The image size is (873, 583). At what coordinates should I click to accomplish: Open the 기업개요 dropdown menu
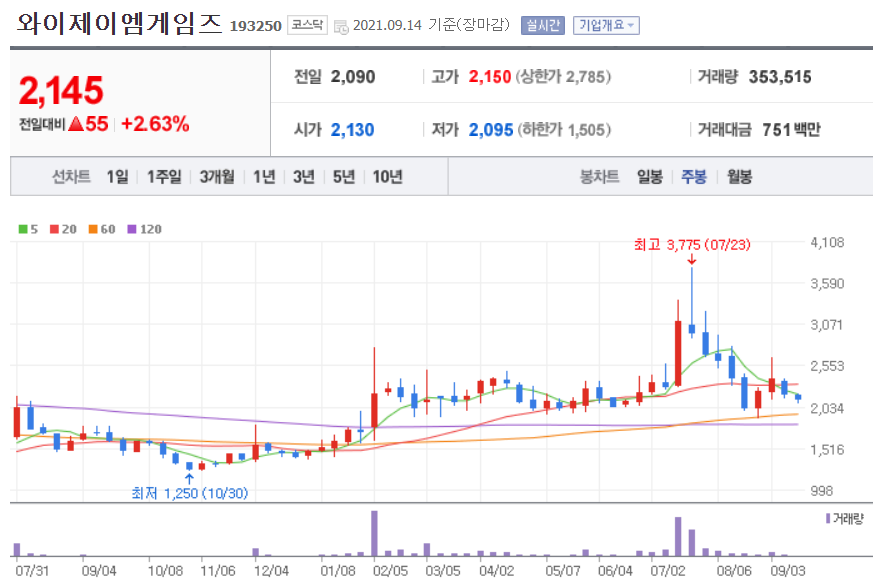click(x=603, y=25)
